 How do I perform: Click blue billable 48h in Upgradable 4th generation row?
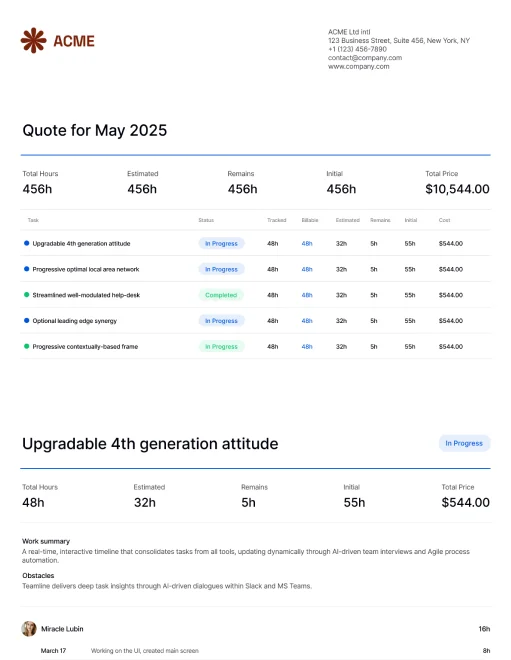307,243
